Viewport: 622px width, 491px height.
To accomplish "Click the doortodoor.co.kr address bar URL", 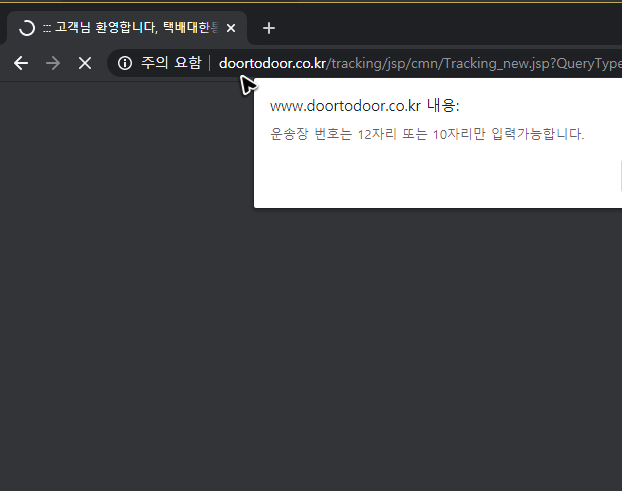I will coord(420,63).
